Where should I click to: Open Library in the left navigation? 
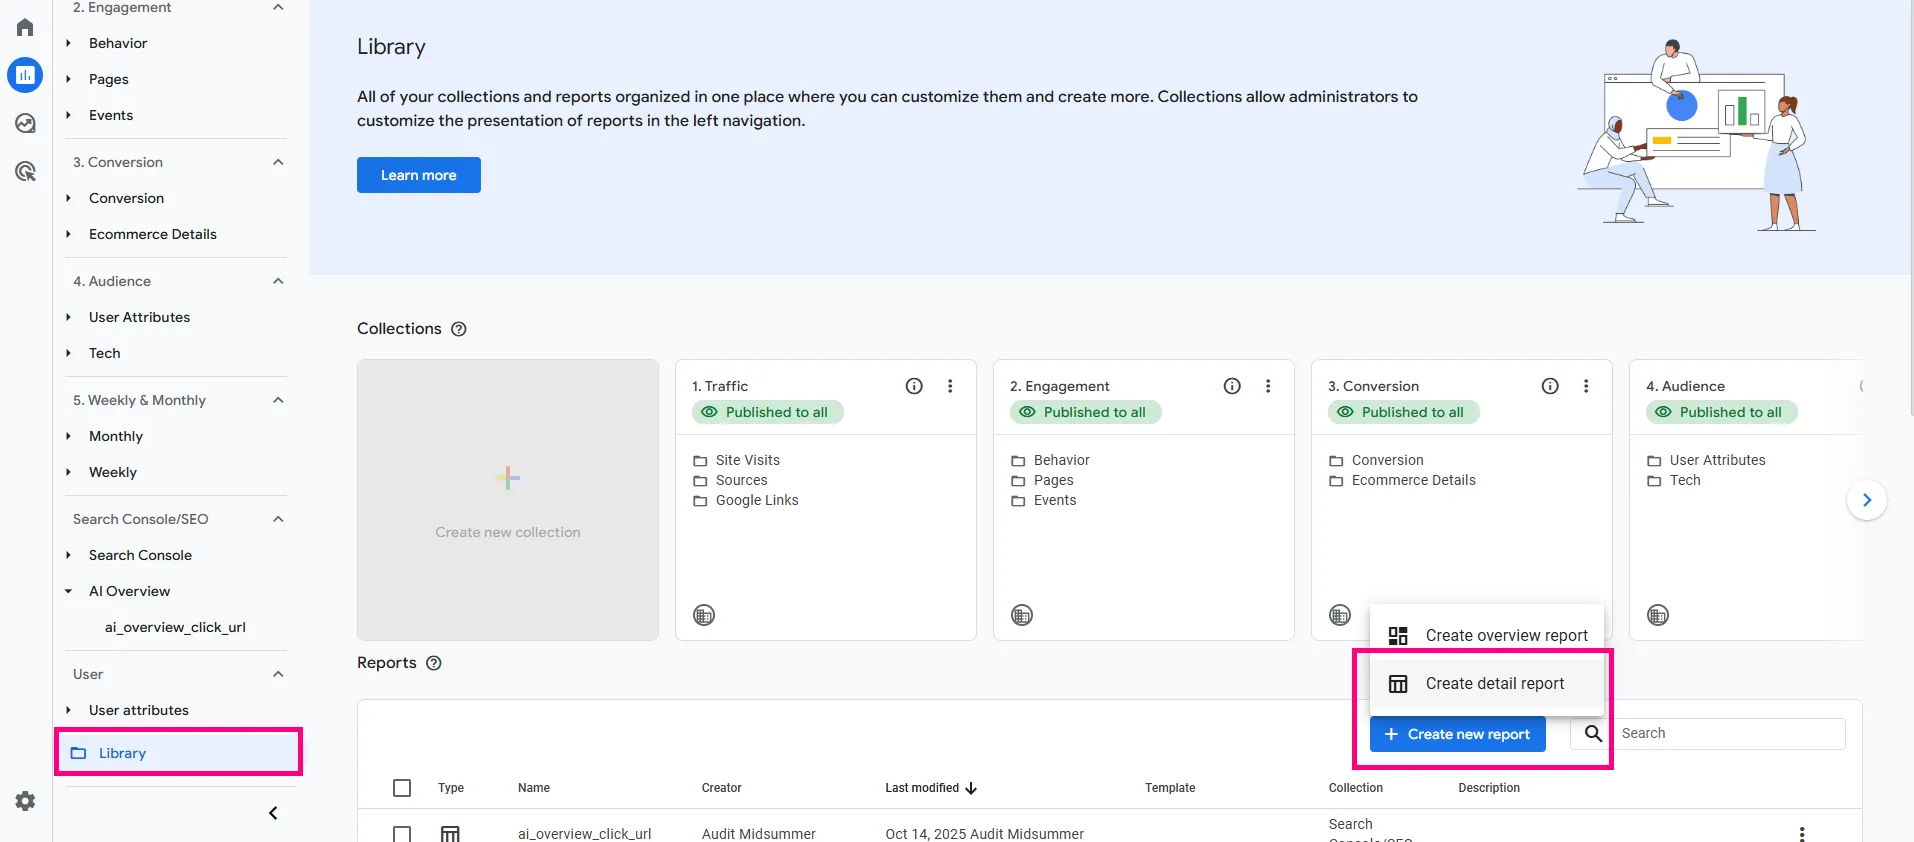[179, 753]
